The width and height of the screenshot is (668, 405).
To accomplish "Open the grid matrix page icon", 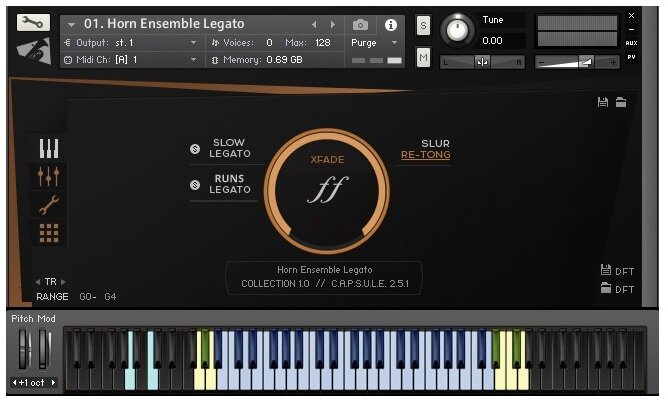I will click(49, 233).
